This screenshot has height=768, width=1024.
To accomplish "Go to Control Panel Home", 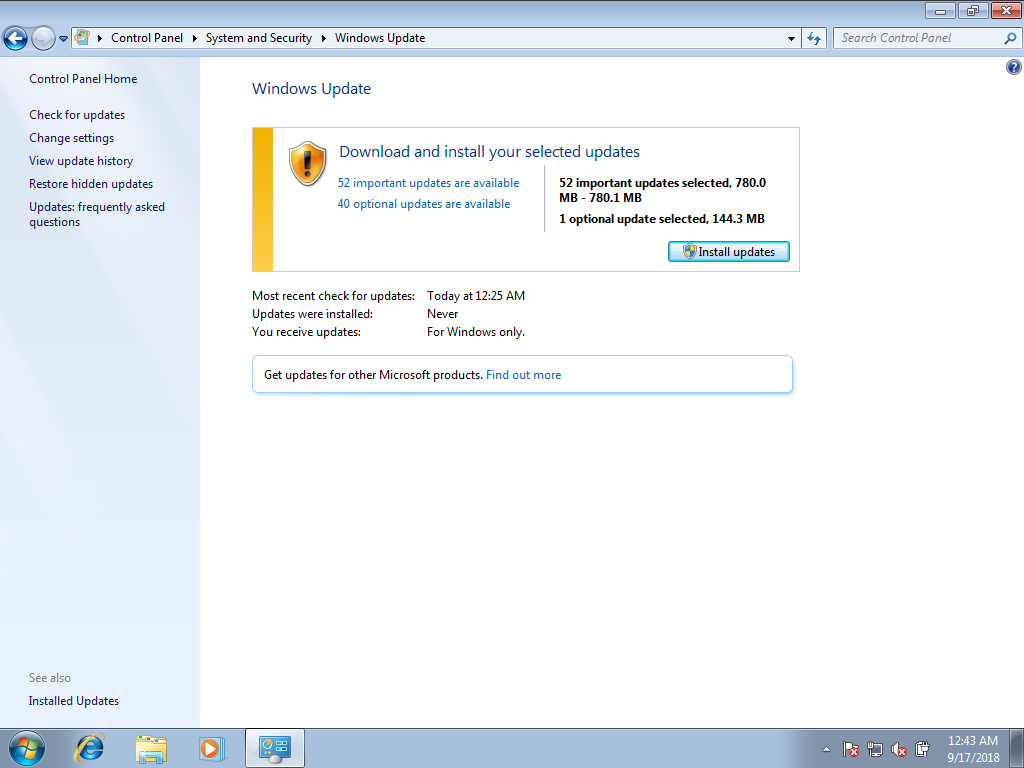I will point(83,79).
